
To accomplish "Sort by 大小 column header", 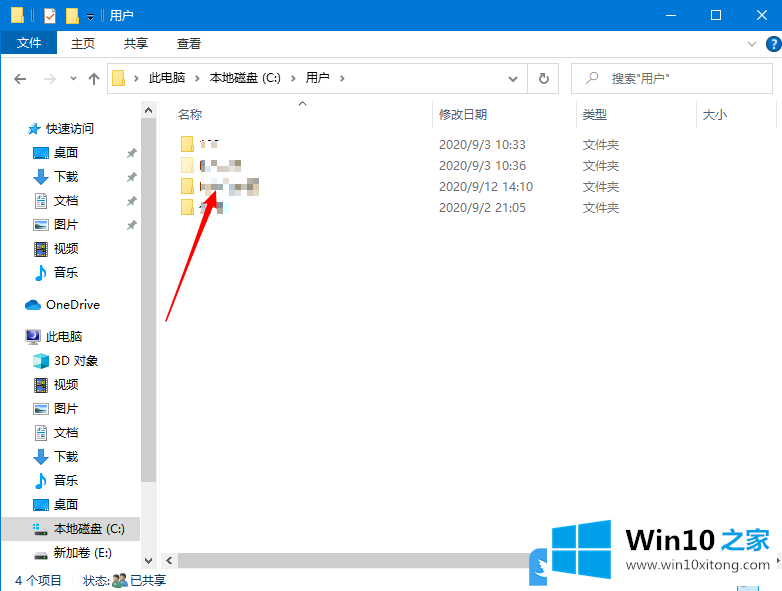I will (715, 115).
